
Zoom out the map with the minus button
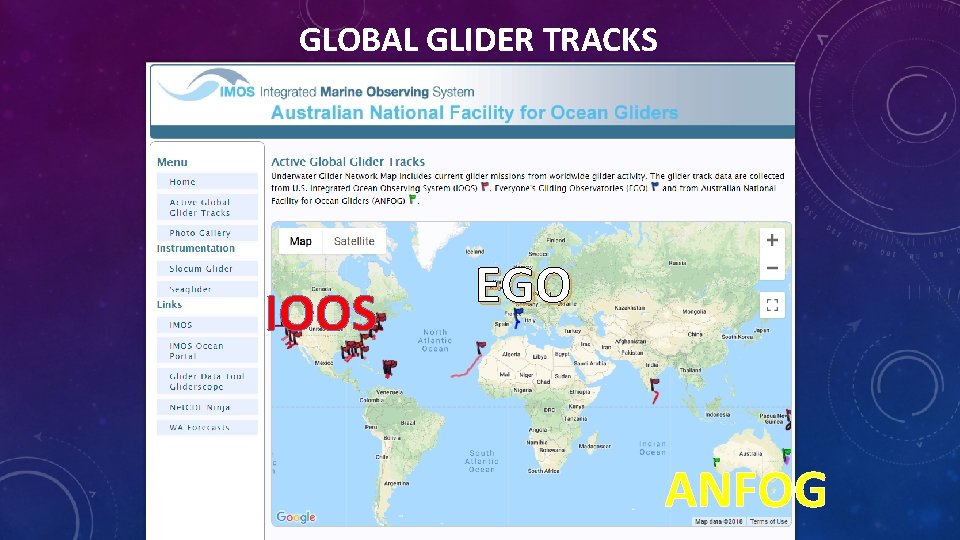[x=772, y=268]
